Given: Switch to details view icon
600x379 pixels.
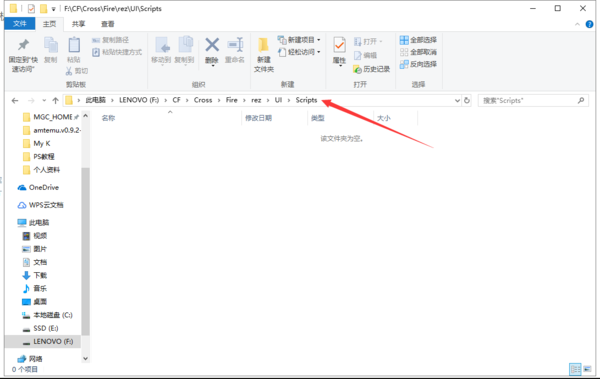Looking at the screenshot, I should pos(575,369).
